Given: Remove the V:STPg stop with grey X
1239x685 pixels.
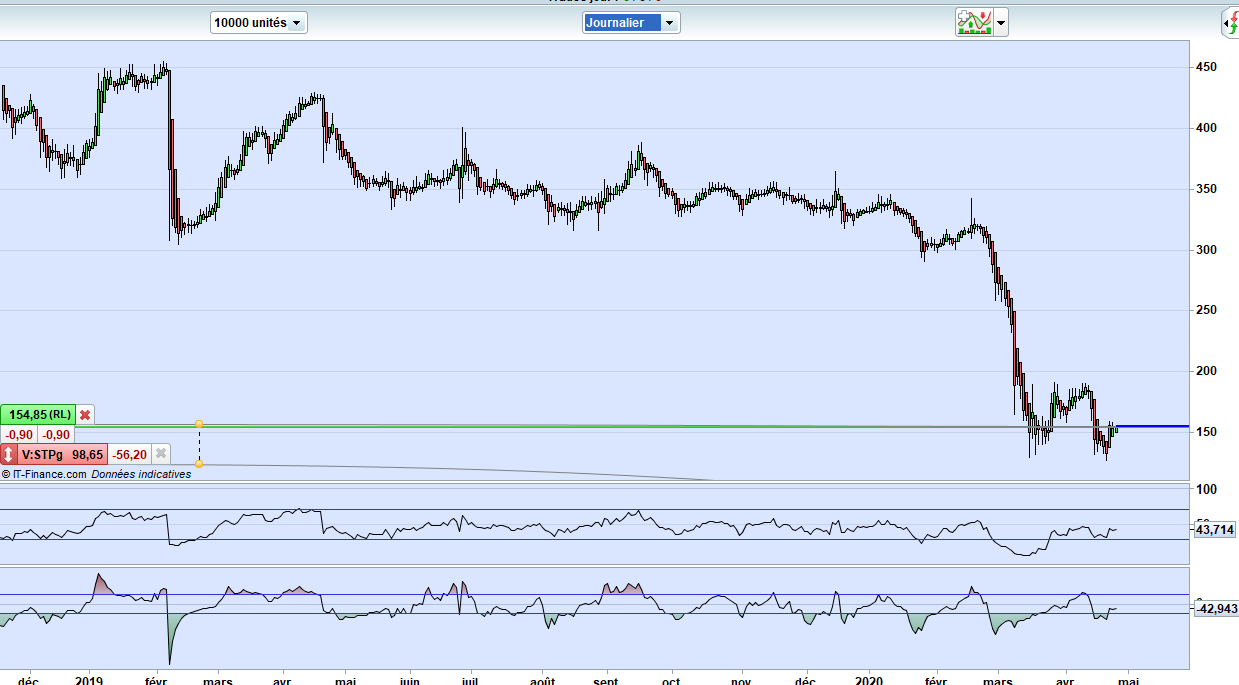Looking at the screenshot, I should pyautogui.click(x=160, y=454).
